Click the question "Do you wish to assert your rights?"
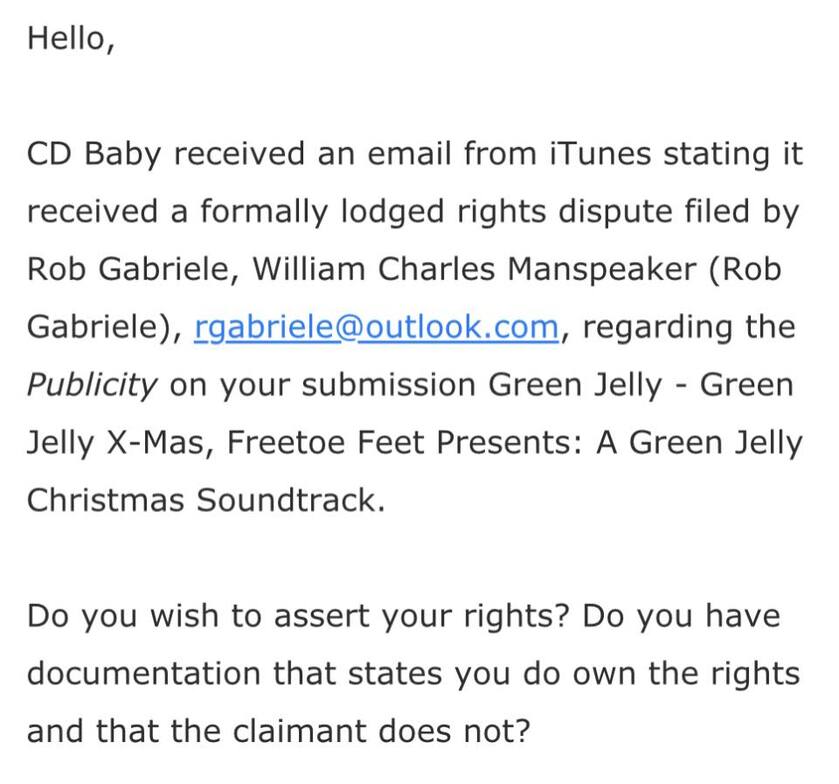This screenshot has height=784, width=839. [298, 615]
